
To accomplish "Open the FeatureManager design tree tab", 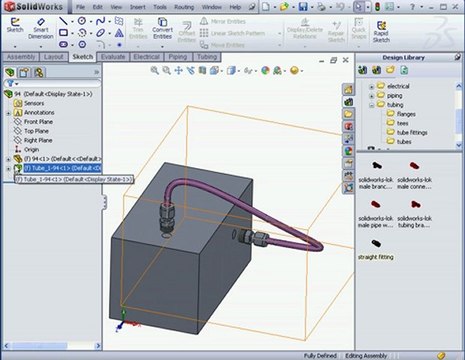I will point(10,72).
